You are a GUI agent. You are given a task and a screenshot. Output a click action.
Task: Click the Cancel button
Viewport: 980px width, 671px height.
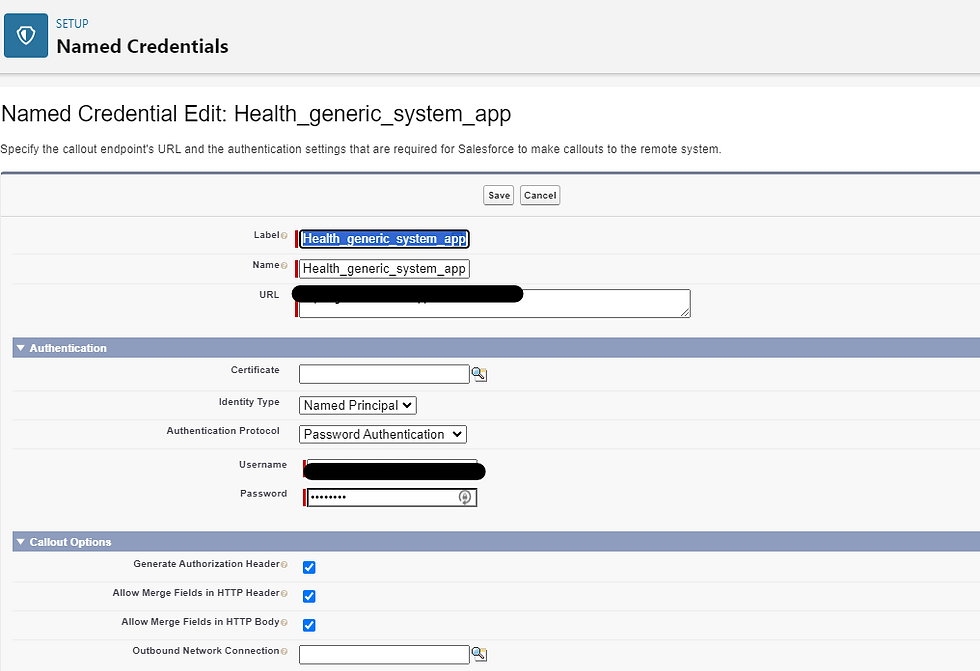click(x=540, y=195)
